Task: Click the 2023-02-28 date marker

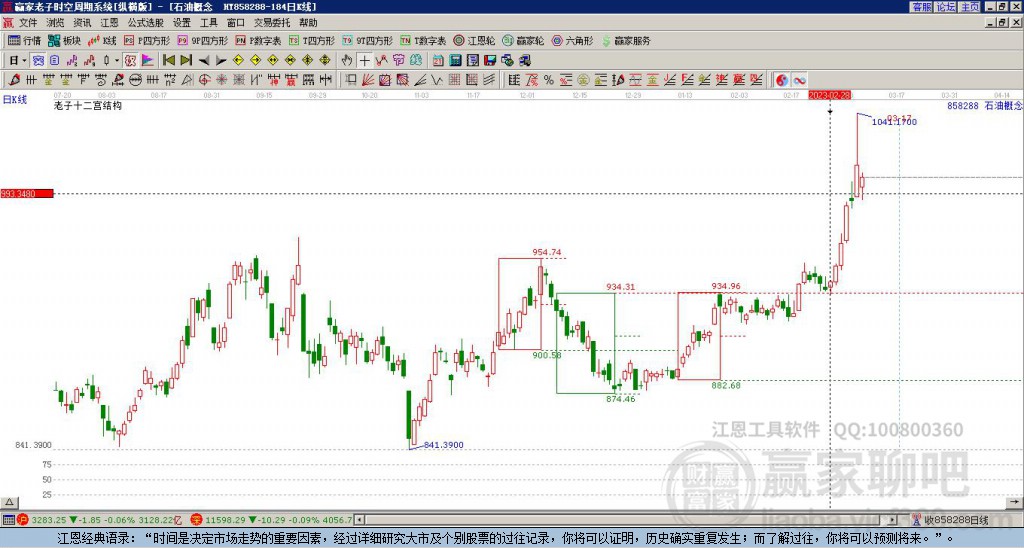Action: tap(830, 95)
